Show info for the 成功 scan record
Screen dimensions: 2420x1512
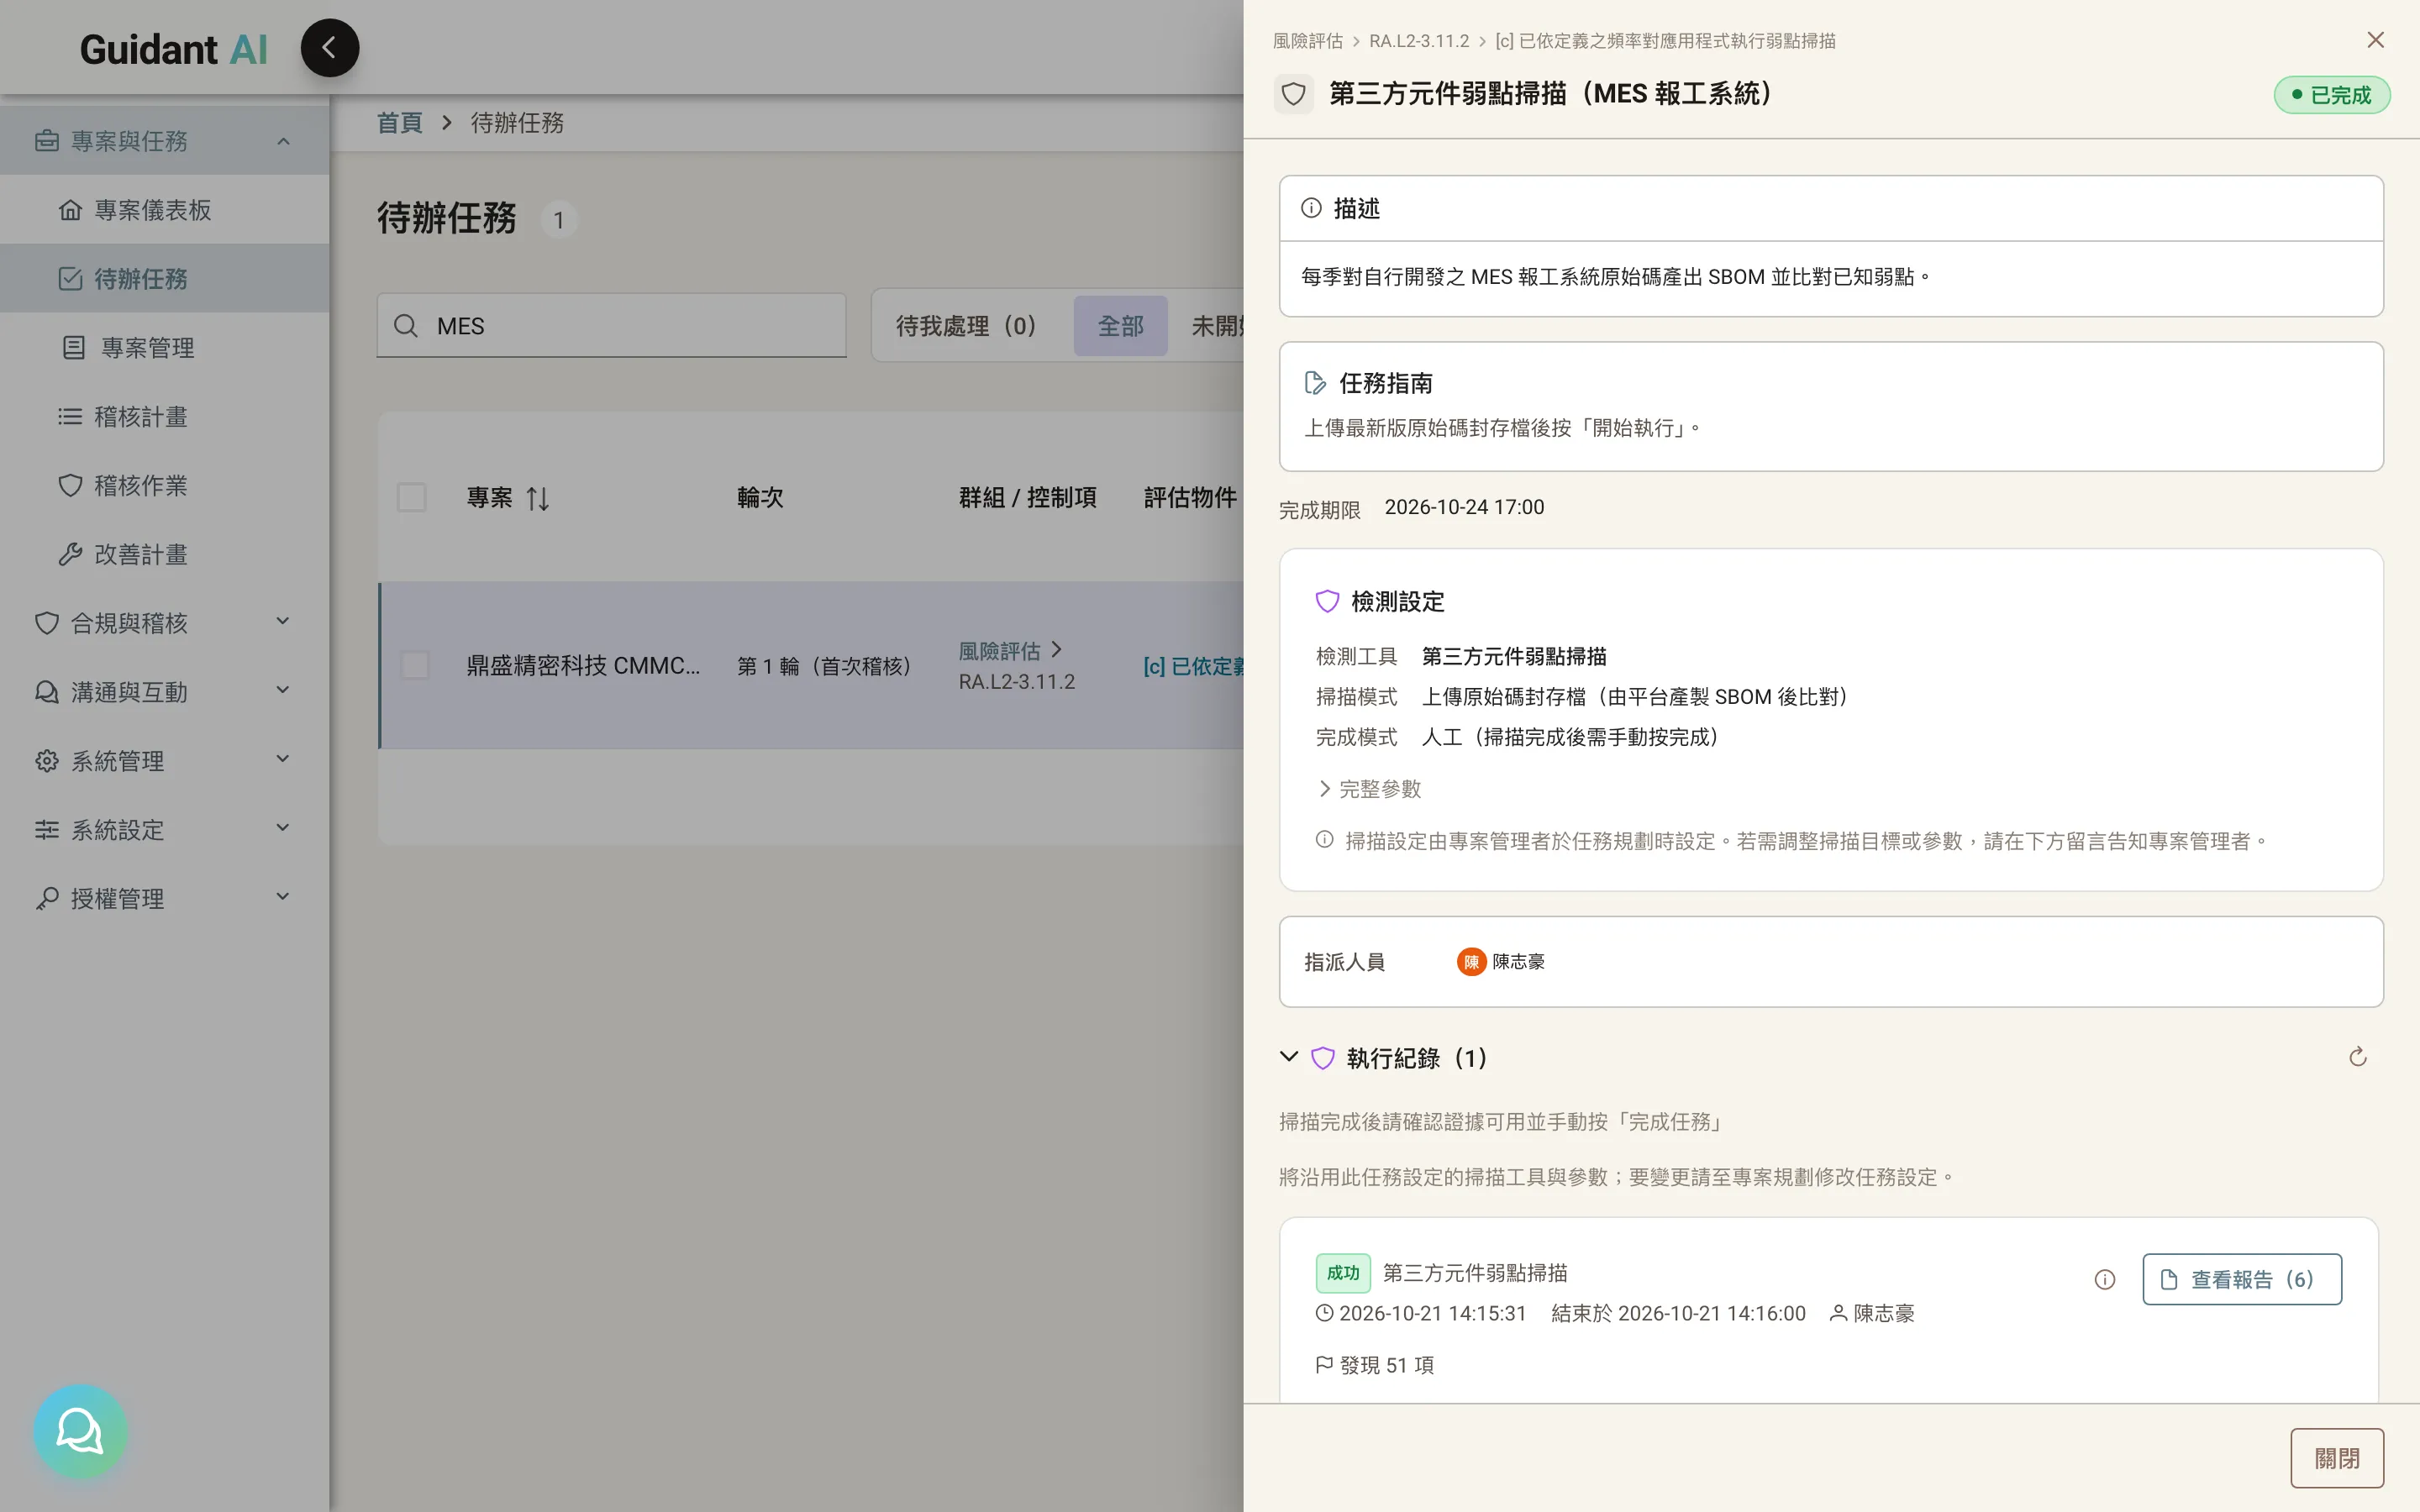click(2104, 1279)
